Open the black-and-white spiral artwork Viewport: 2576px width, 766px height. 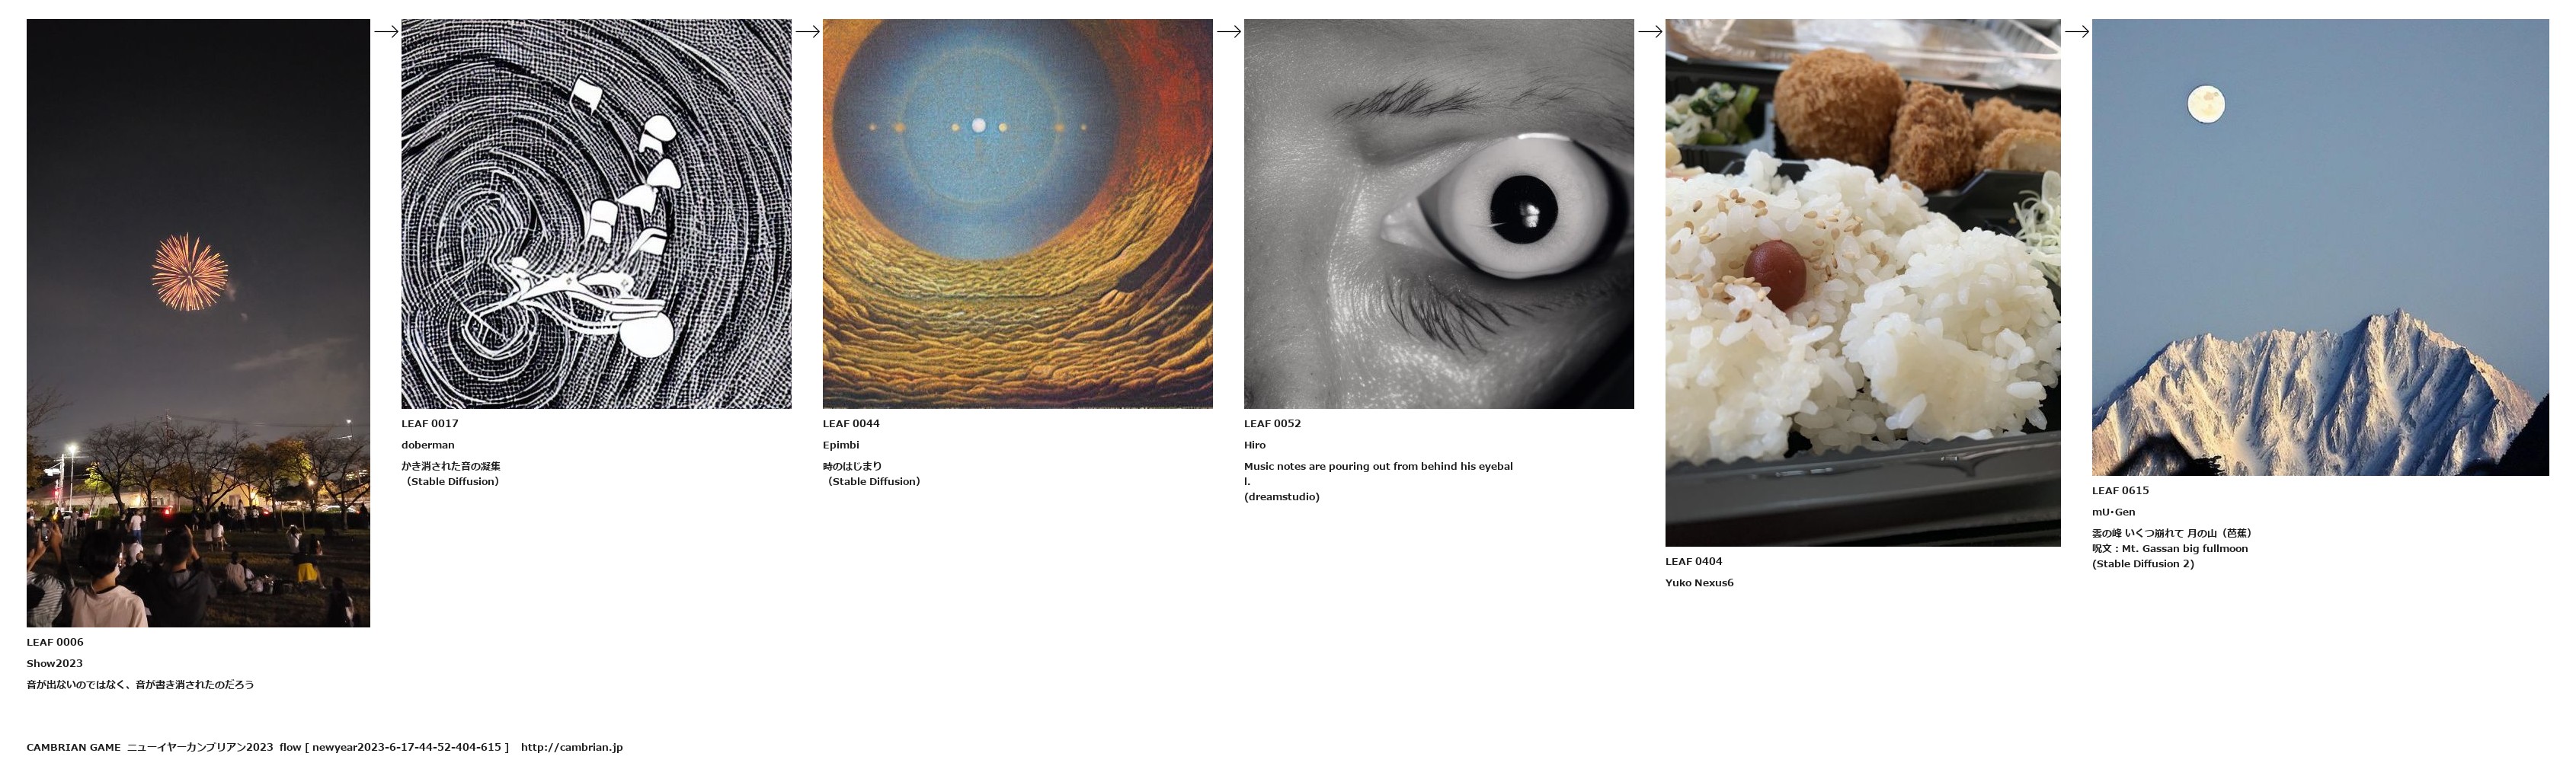596,214
